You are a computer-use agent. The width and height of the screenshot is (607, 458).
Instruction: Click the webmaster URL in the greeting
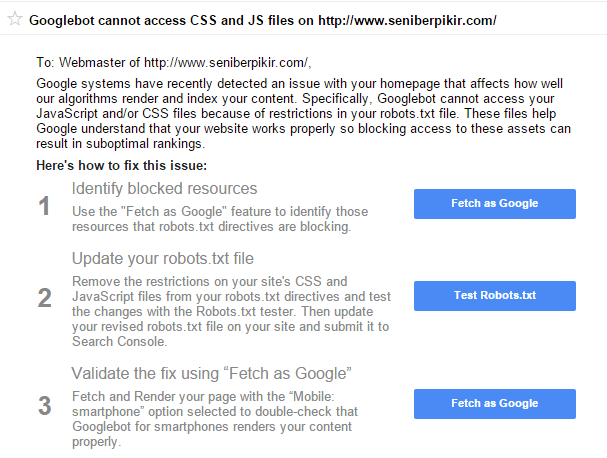tap(226, 62)
